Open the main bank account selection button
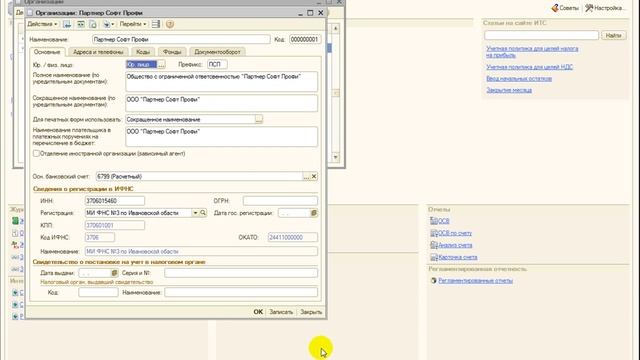The height and width of the screenshot is (360, 640). click(x=306, y=176)
